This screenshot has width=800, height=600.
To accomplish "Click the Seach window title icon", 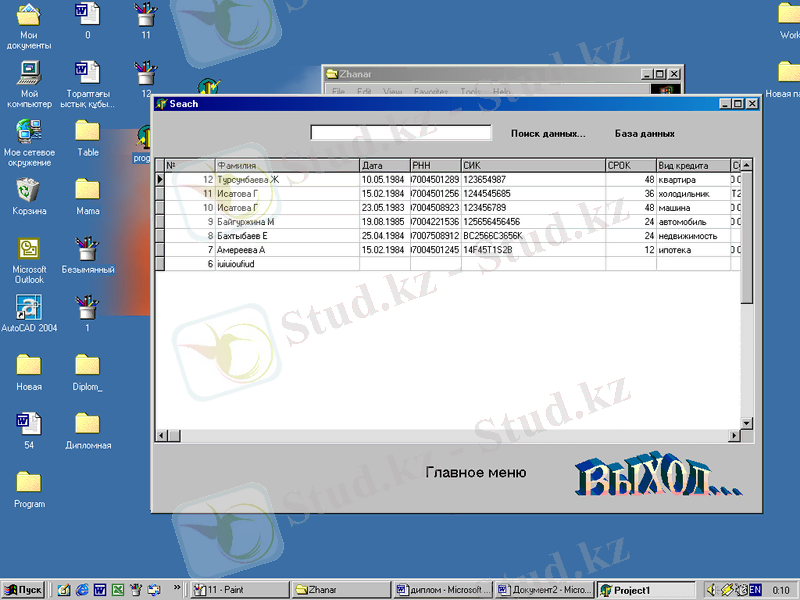I will pos(162,104).
